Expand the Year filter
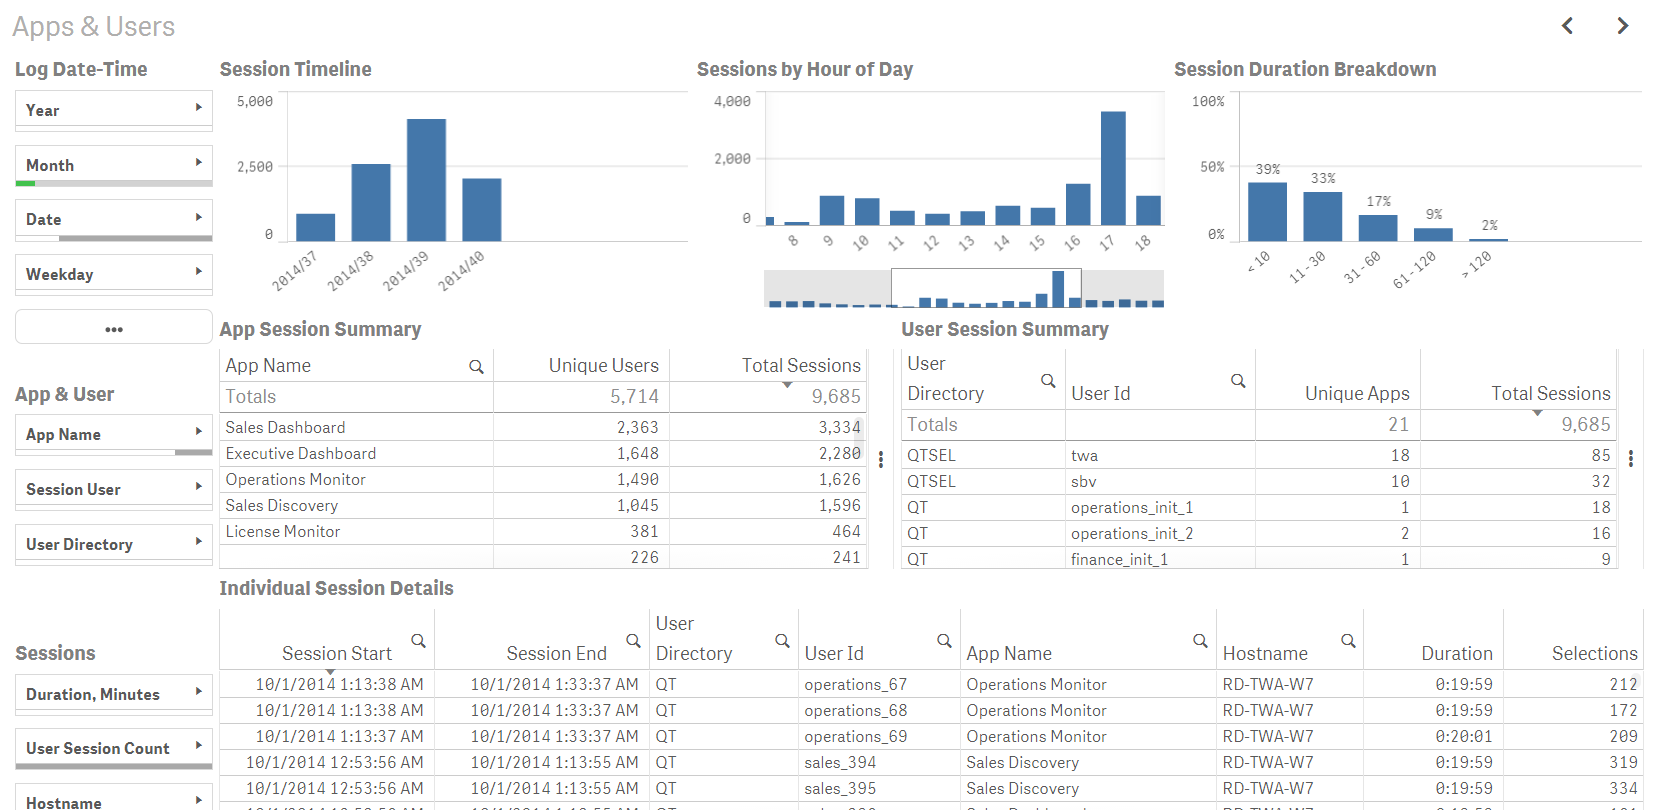The height and width of the screenshot is (810, 1653). pyautogui.click(x=114, y=110)
